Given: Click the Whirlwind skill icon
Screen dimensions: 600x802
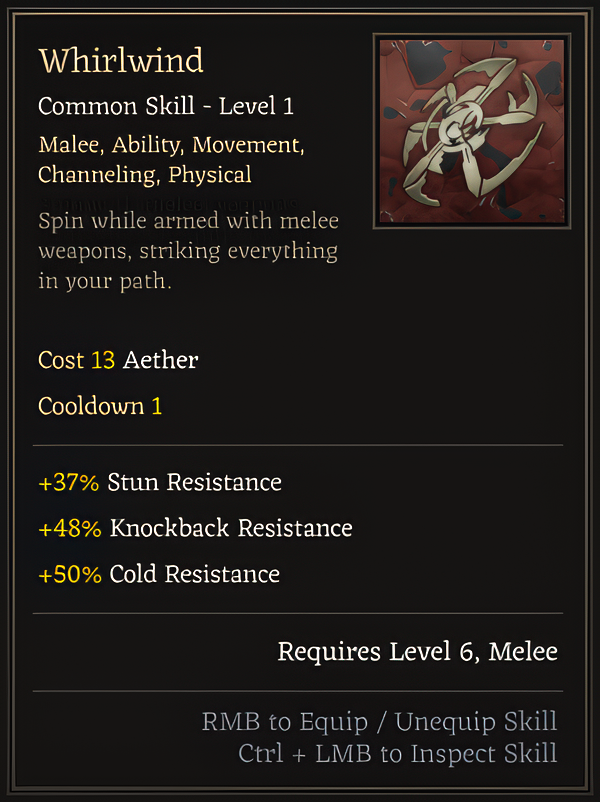Looking at the screenshot, I should [472, 131].
